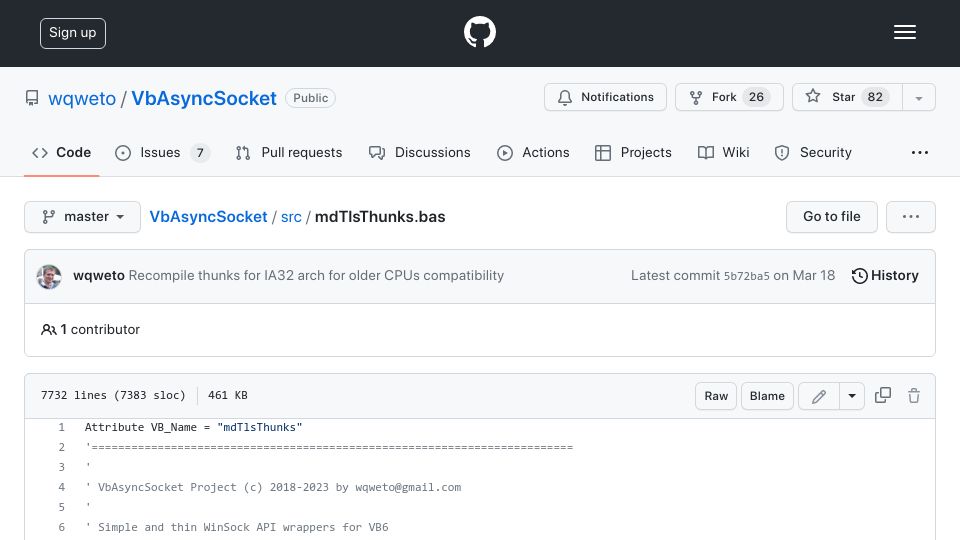Show more repository tabs via ellipsis
The height and width of the screenshot is (540, 960).
920,152
